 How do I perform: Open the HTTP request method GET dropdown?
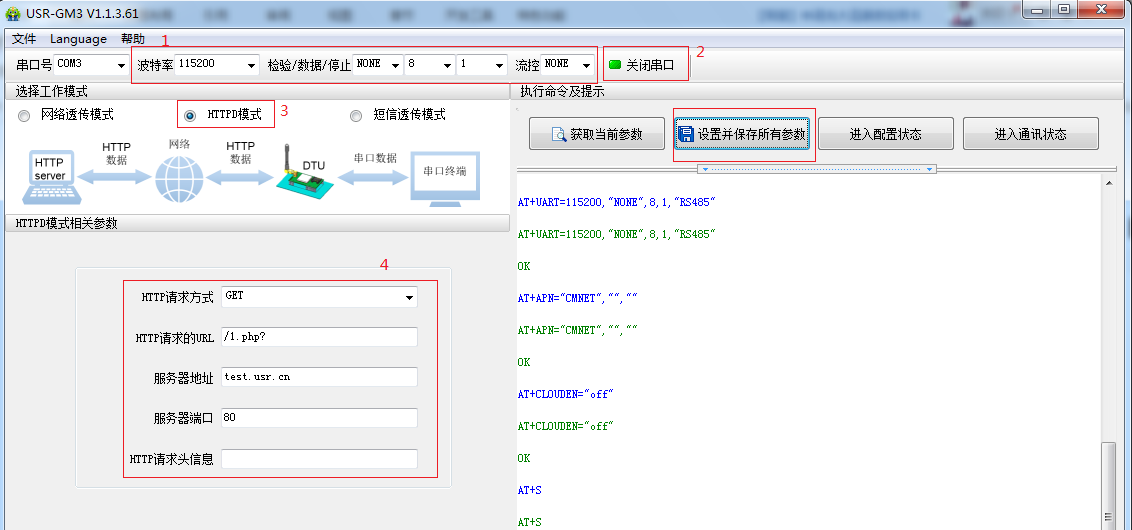[408, 297]
